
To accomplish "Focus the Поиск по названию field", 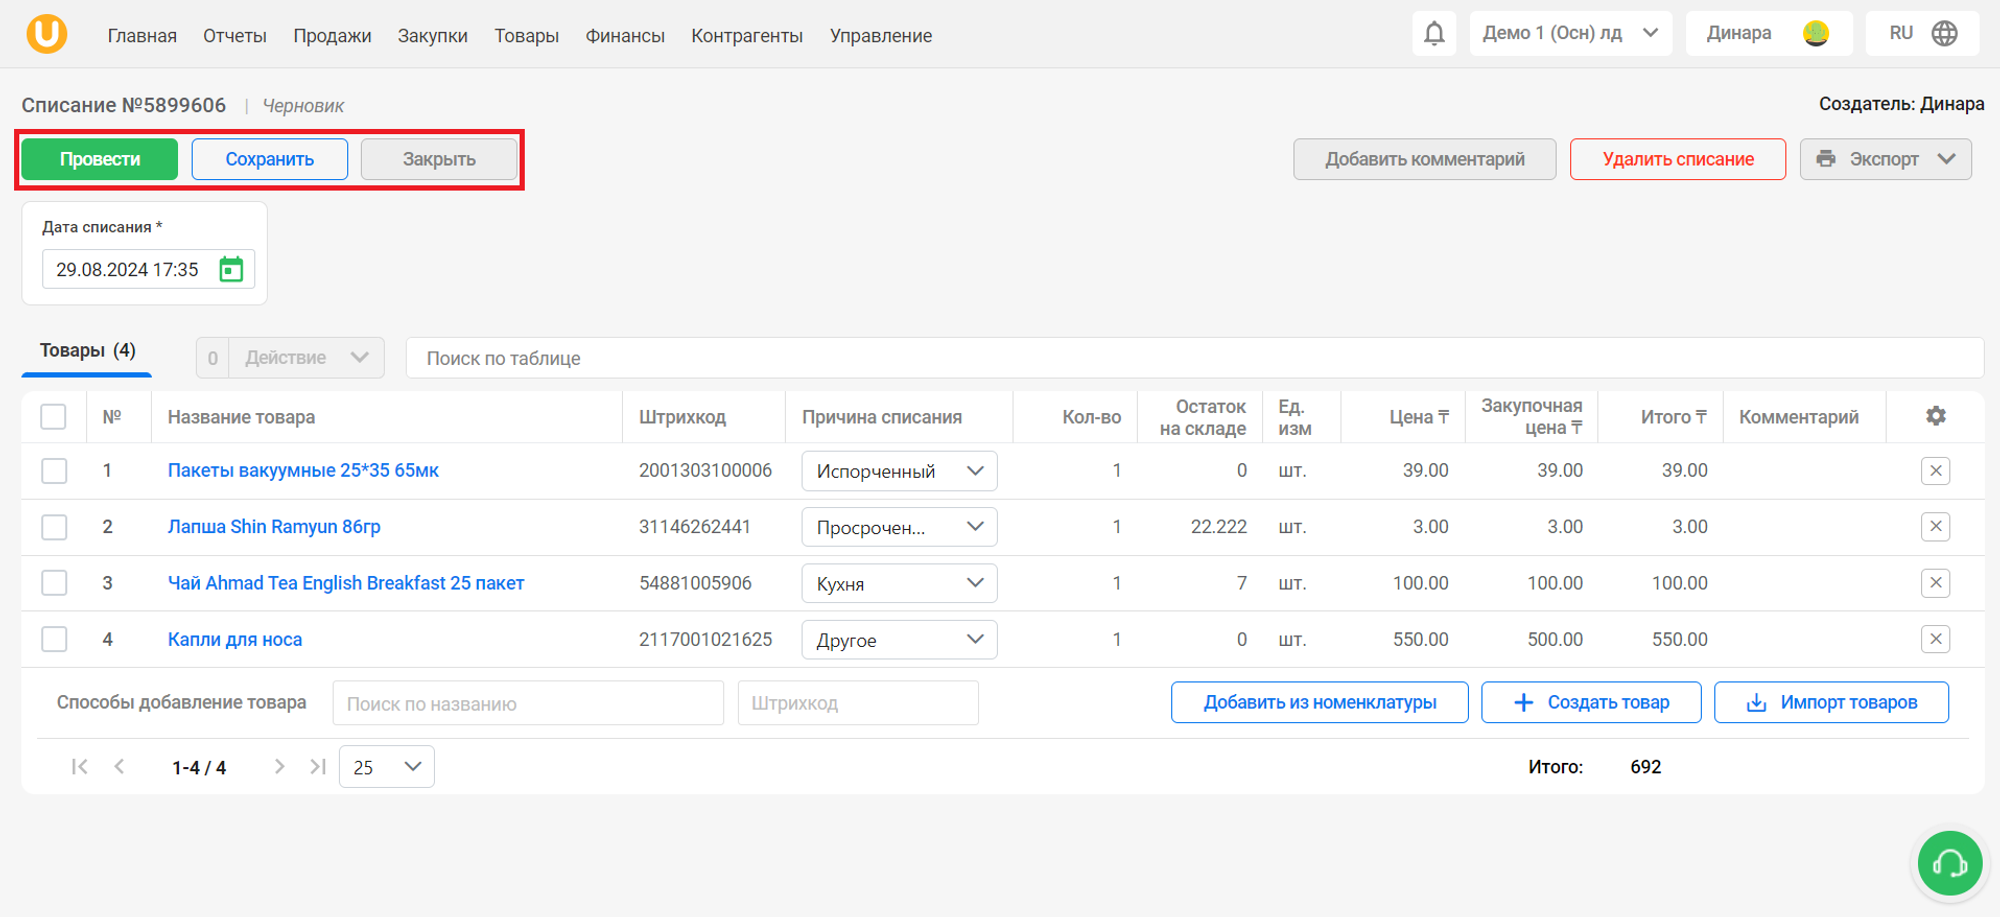I will coord(528,703).
